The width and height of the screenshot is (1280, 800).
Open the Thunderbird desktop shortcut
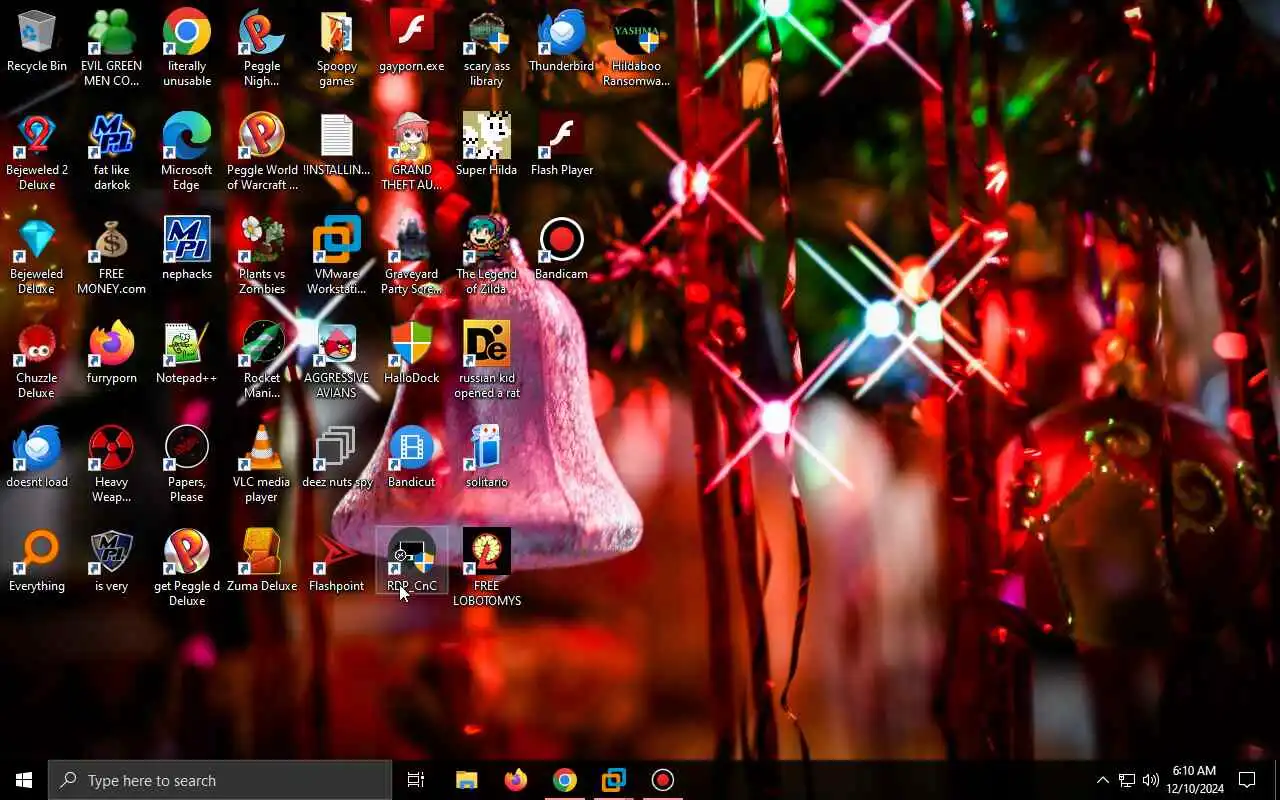(x=562, y=42)
